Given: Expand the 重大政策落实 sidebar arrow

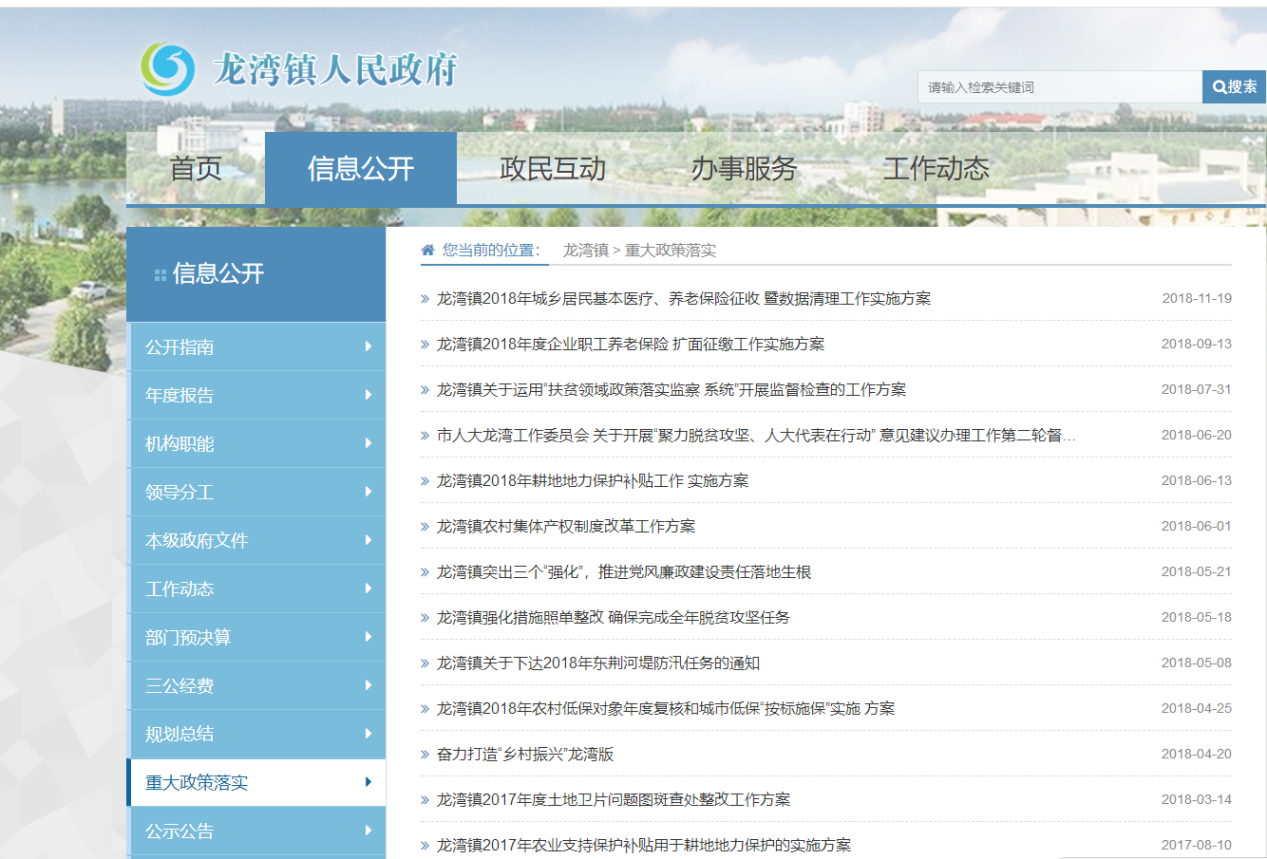Looking at the screenshot, I should pyautogui.click(x=368, y=782).
